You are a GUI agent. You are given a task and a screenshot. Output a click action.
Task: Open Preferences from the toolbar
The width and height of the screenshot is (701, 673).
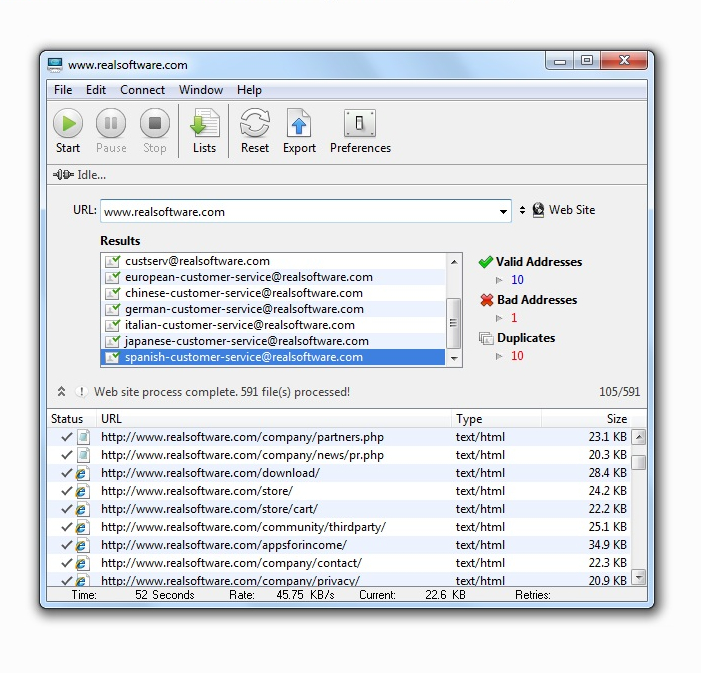point(360,124)
